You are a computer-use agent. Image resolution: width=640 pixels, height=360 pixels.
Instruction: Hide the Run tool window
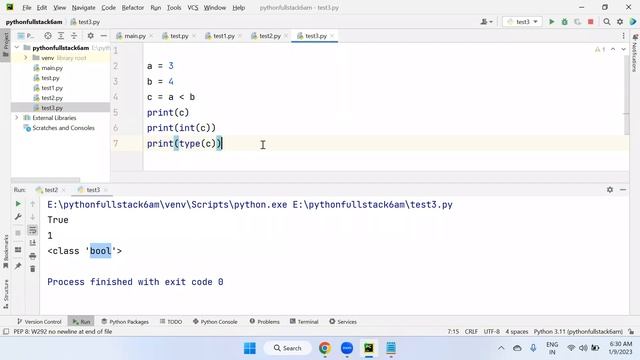[x=623, y=190]
